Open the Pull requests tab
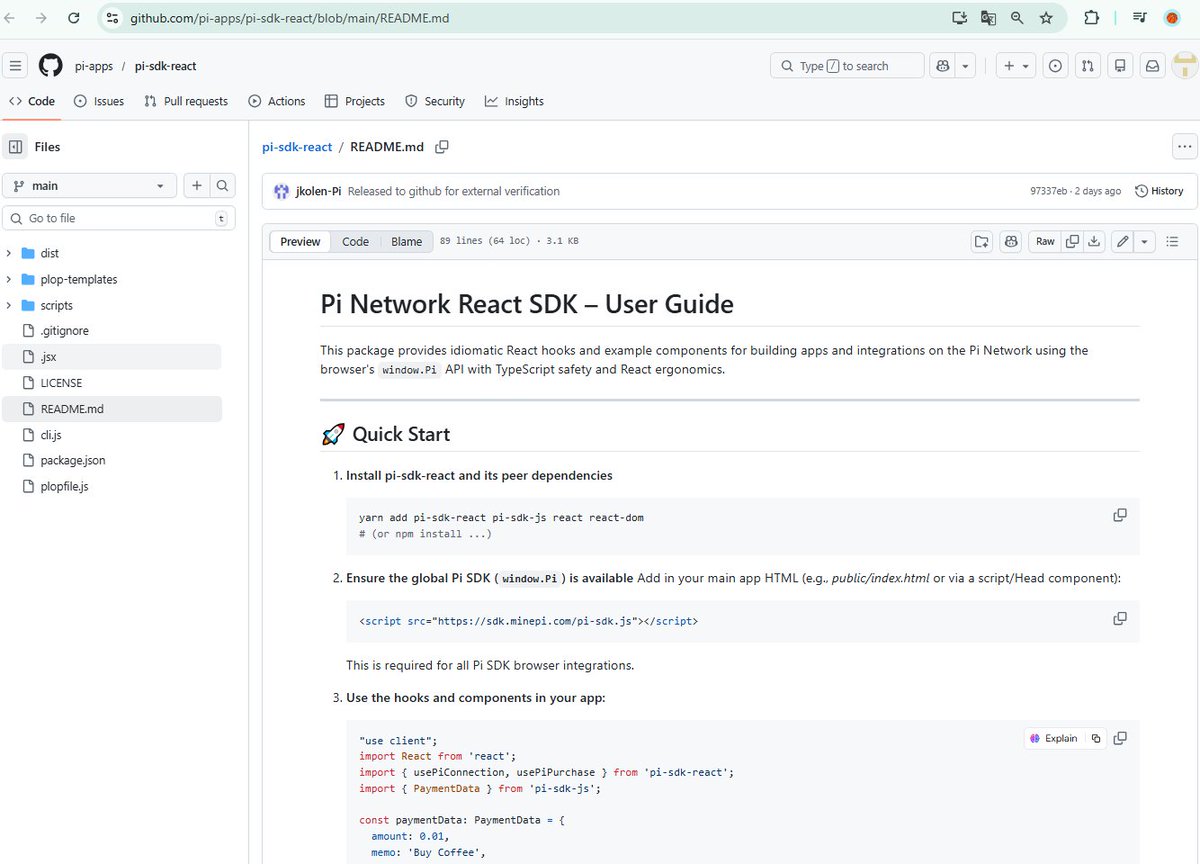 coord(186,101)
